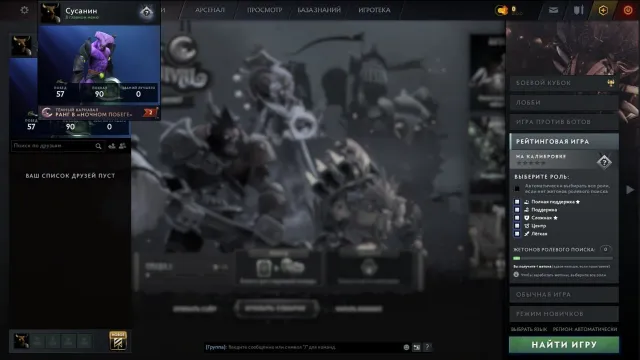Click the Найти игру button
Image resolution: width=640 pixels, height=360 pixels.
[x=564, y=344]
